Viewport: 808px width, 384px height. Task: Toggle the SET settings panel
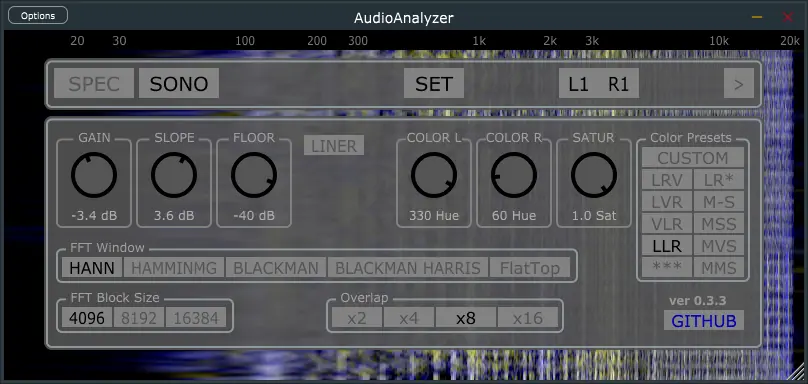pyautogui.click(x=434, y=84)
